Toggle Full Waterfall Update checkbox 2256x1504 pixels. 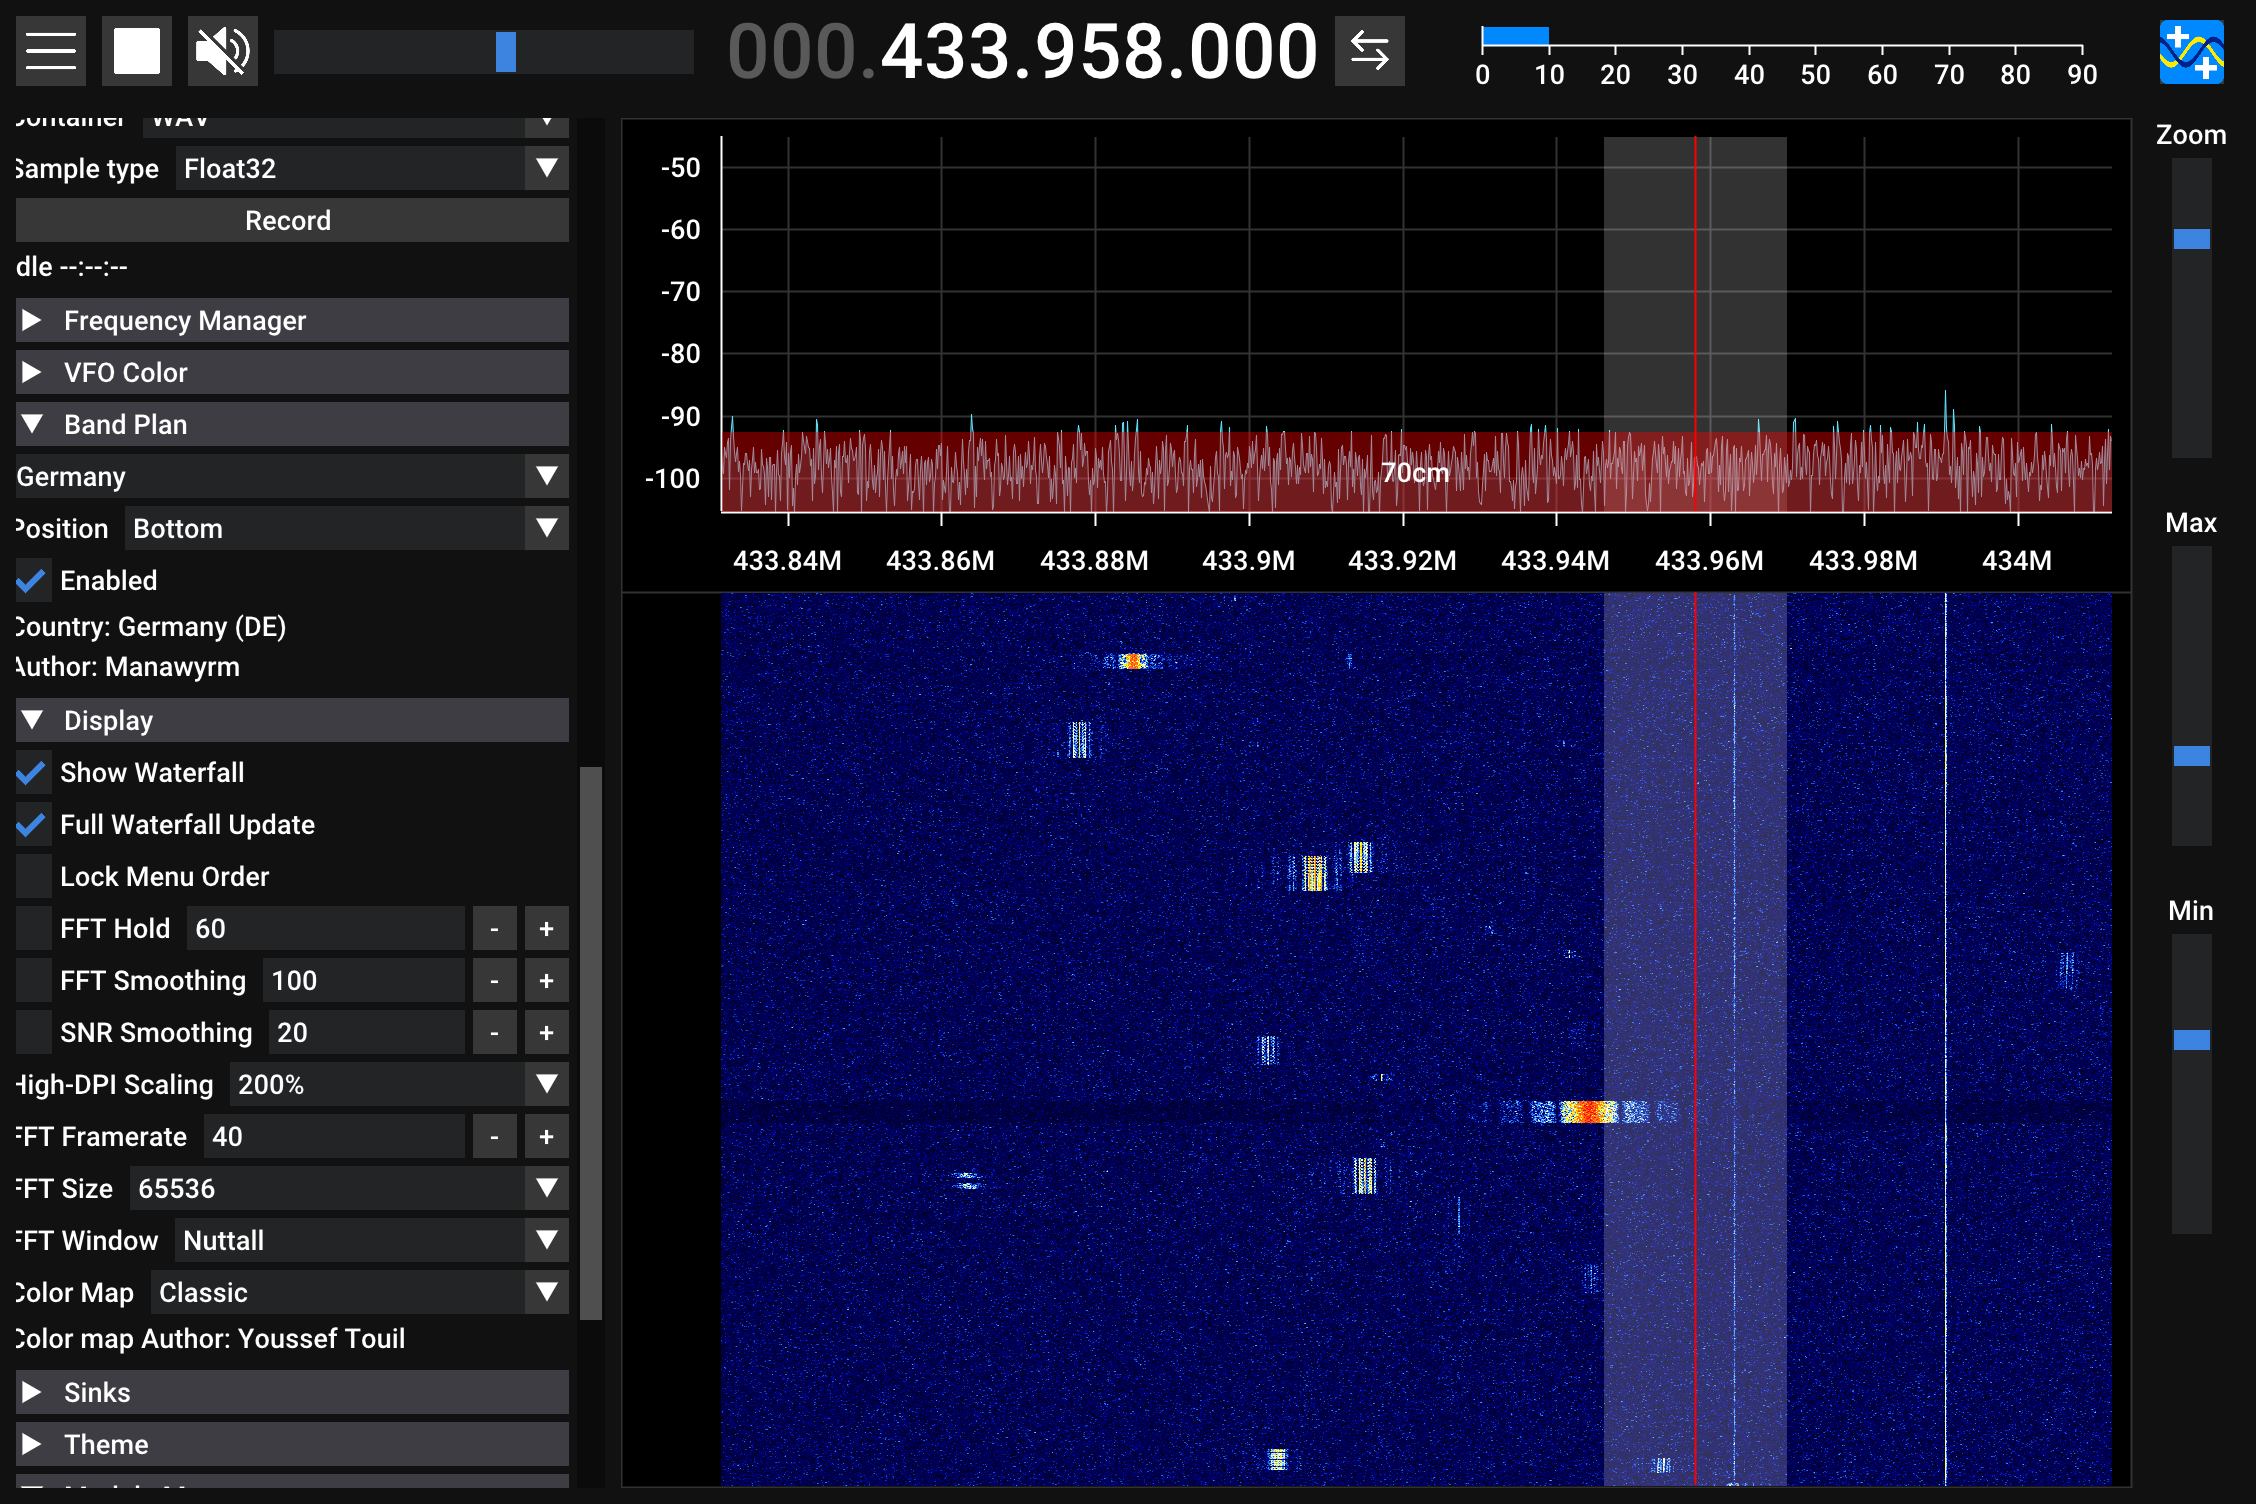point(33,824)
